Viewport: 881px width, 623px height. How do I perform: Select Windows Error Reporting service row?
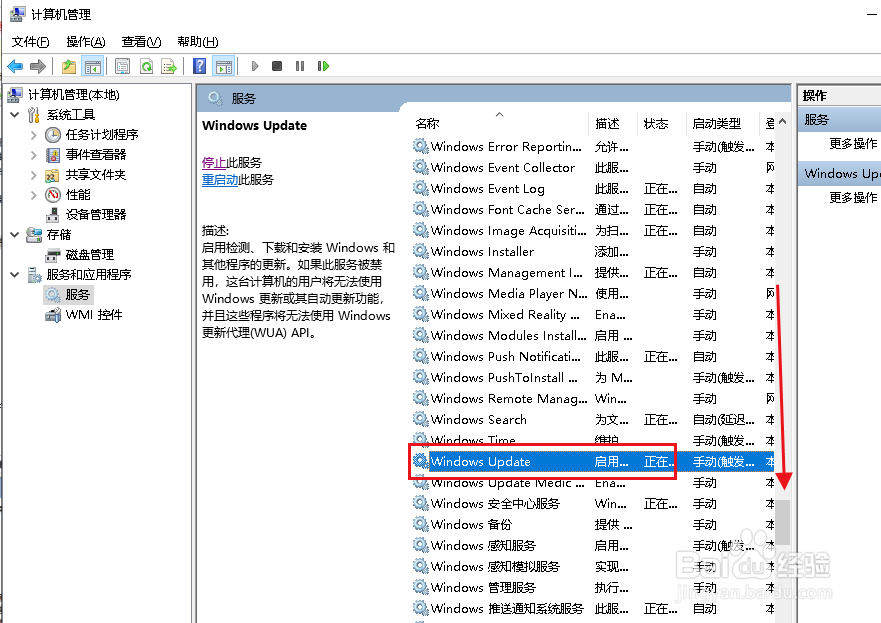(x=593, y=147)
